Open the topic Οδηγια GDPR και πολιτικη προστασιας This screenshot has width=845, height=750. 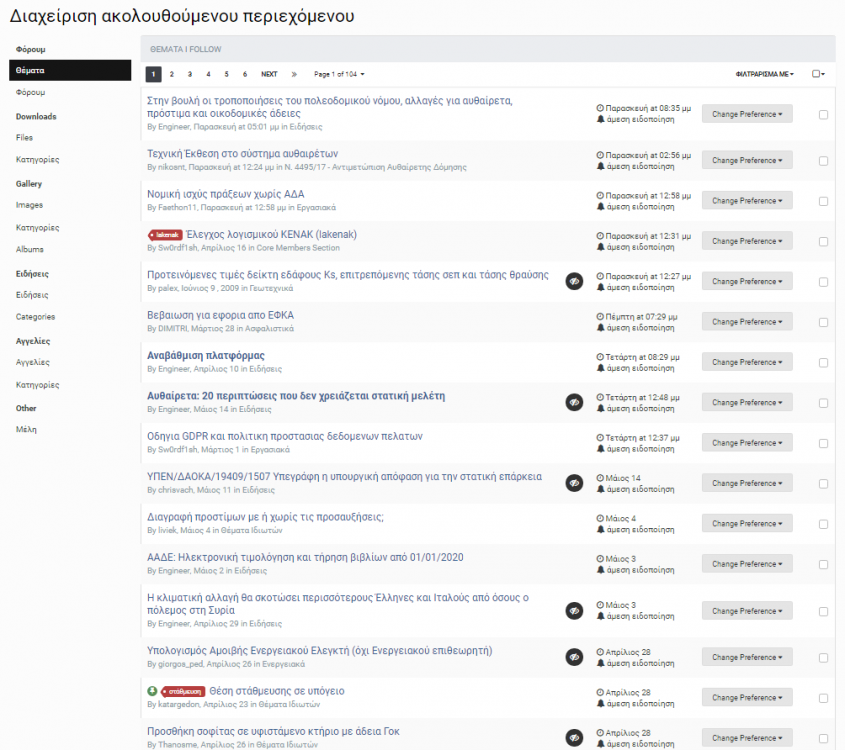tap(285, 436)
